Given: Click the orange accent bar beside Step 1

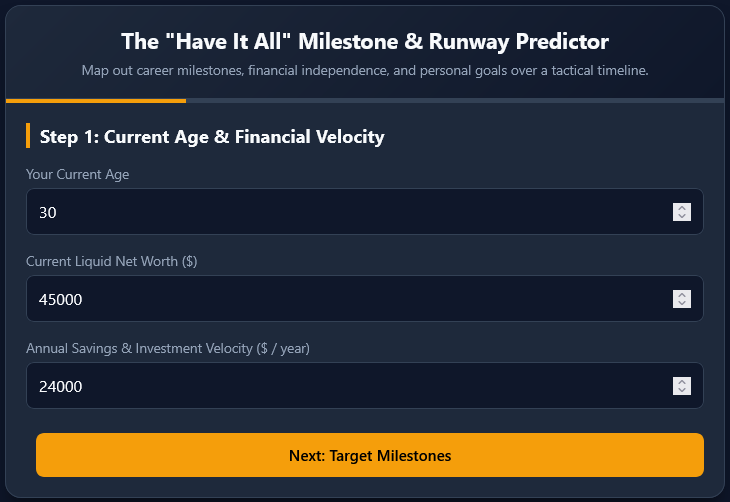Looking at the screenshot, I should [x=28, y=136].
